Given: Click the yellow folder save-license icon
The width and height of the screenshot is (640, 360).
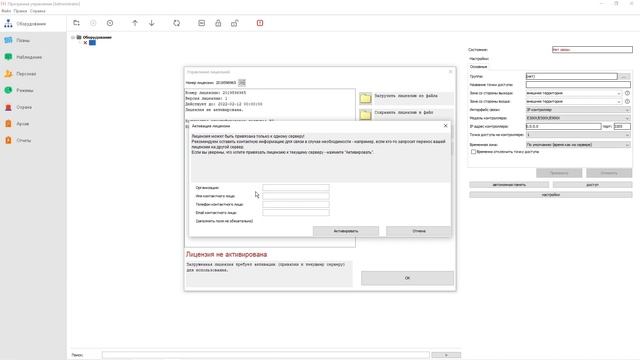Looking at the screenshot, I should point(365,115).
